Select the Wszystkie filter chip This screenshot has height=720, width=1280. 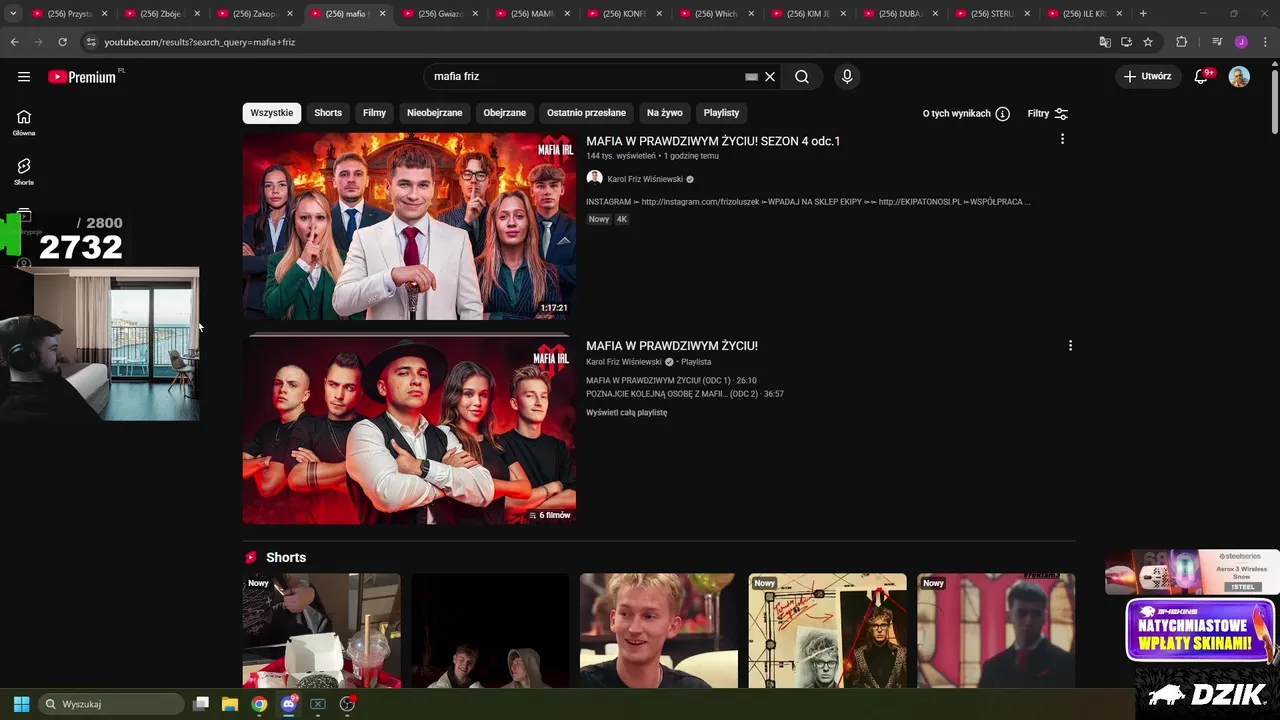click(272, 113)
